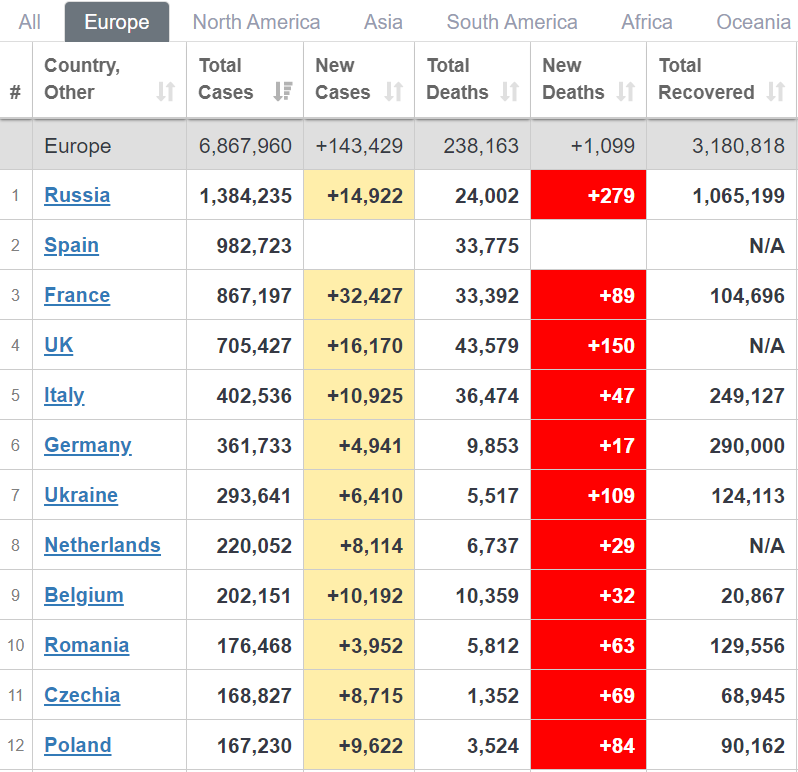Click Total Deaths sort icon

click(x=510, y=93)
